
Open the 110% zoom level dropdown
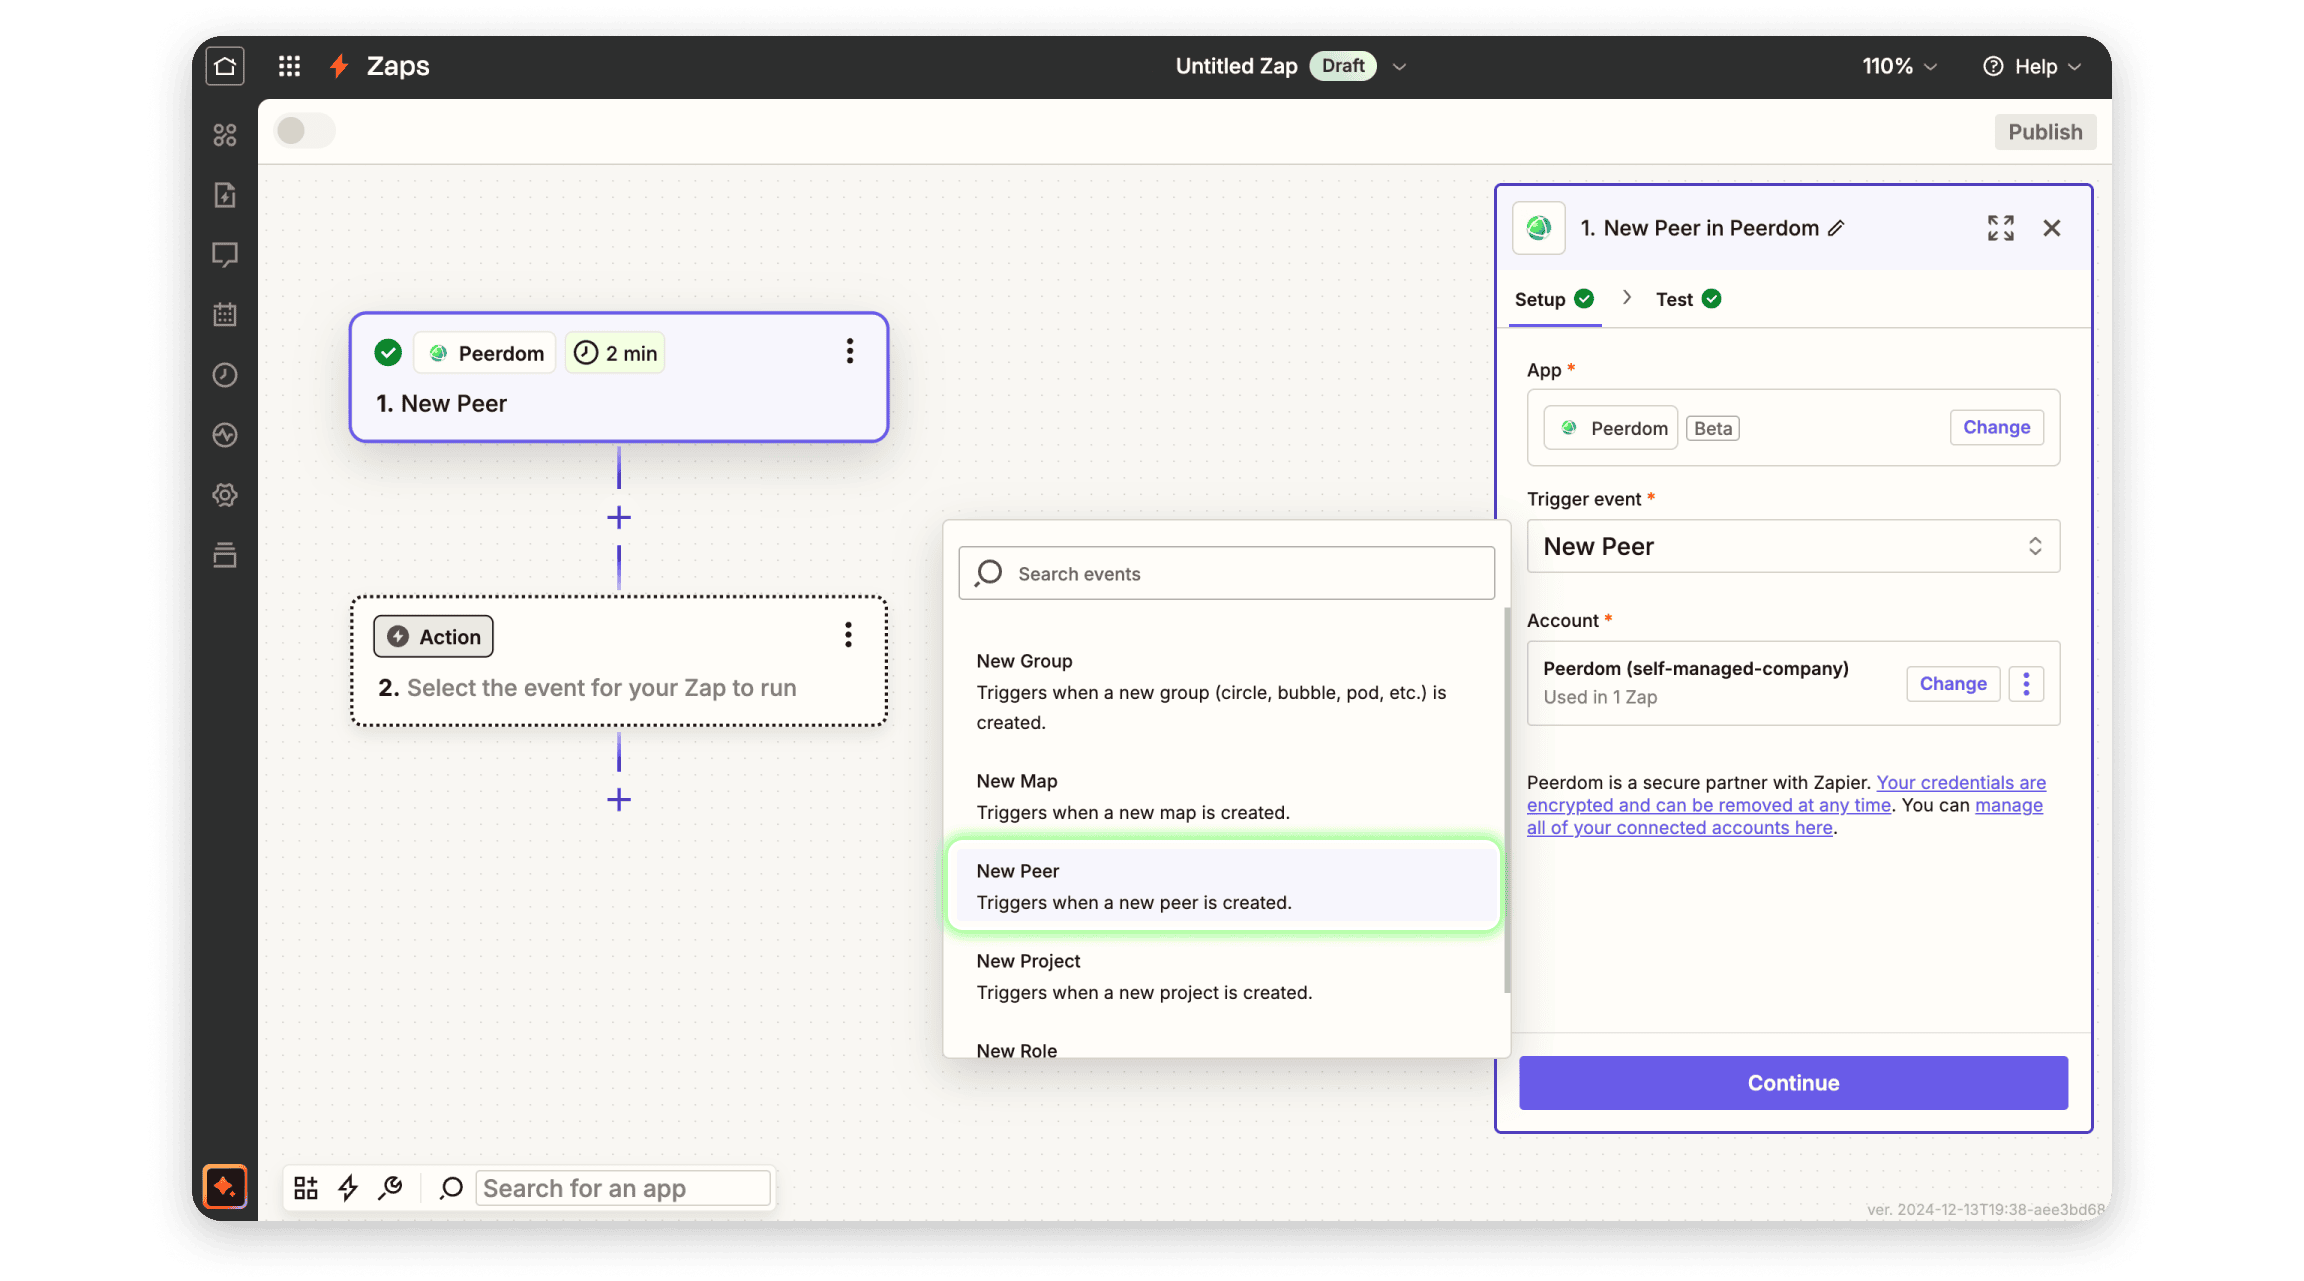coord(1899,66)
